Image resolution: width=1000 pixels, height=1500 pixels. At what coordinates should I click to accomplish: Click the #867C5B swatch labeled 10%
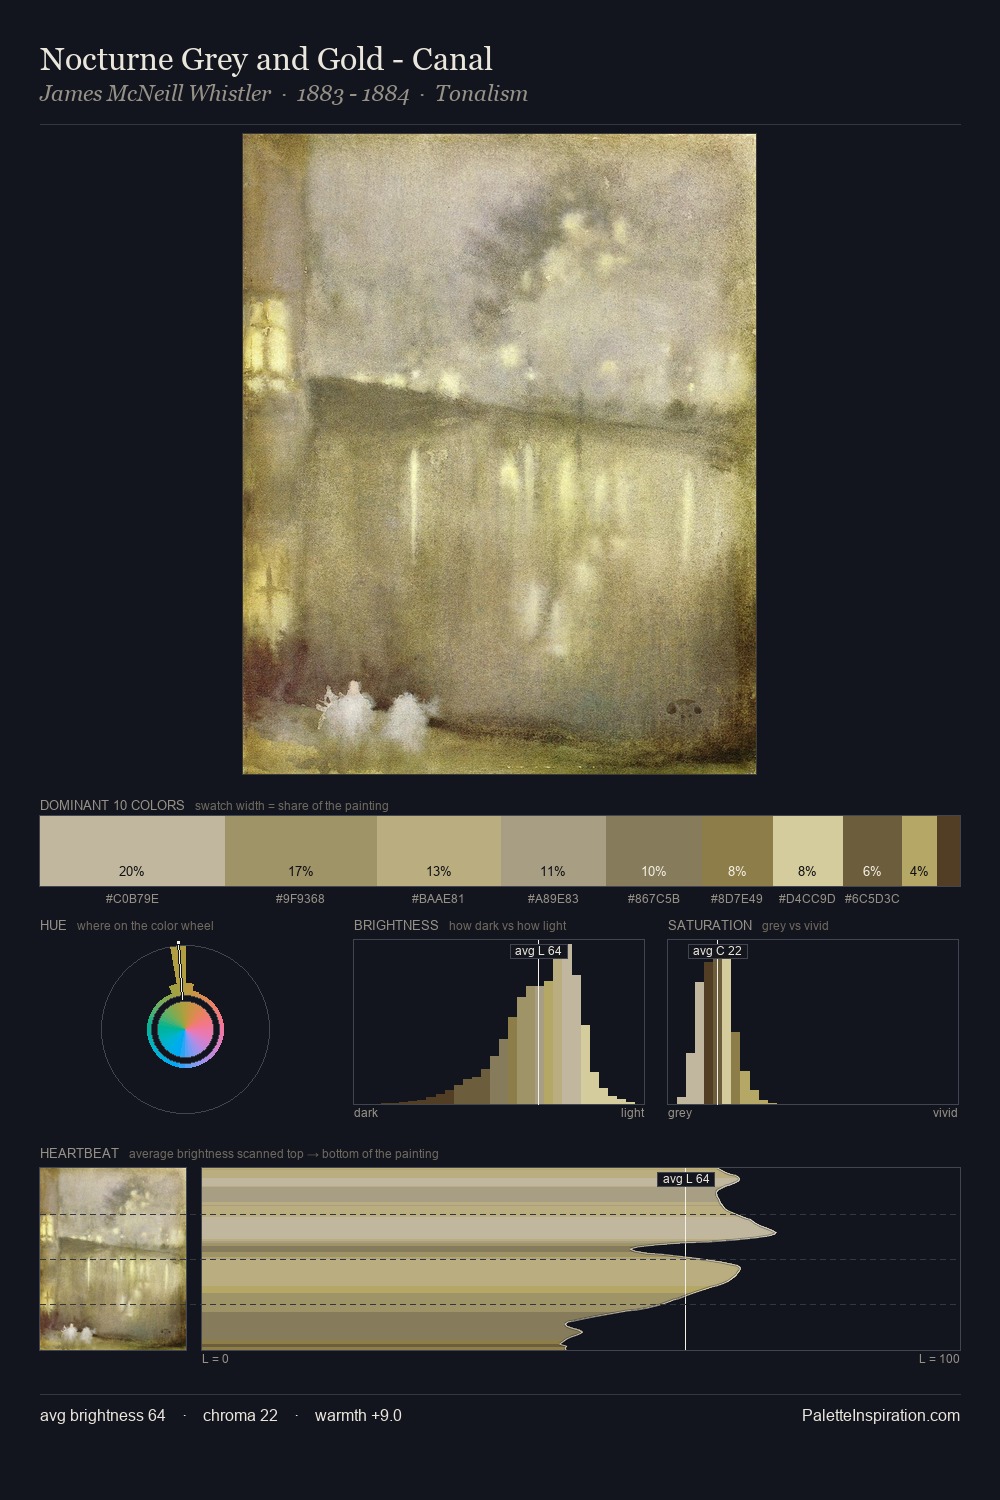[x=654, y=851]
